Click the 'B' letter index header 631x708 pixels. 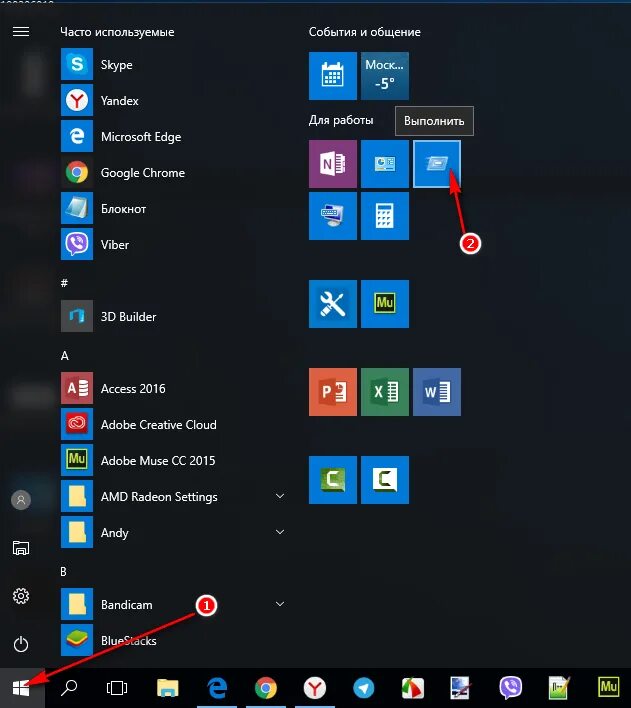(x=63, y=572)
